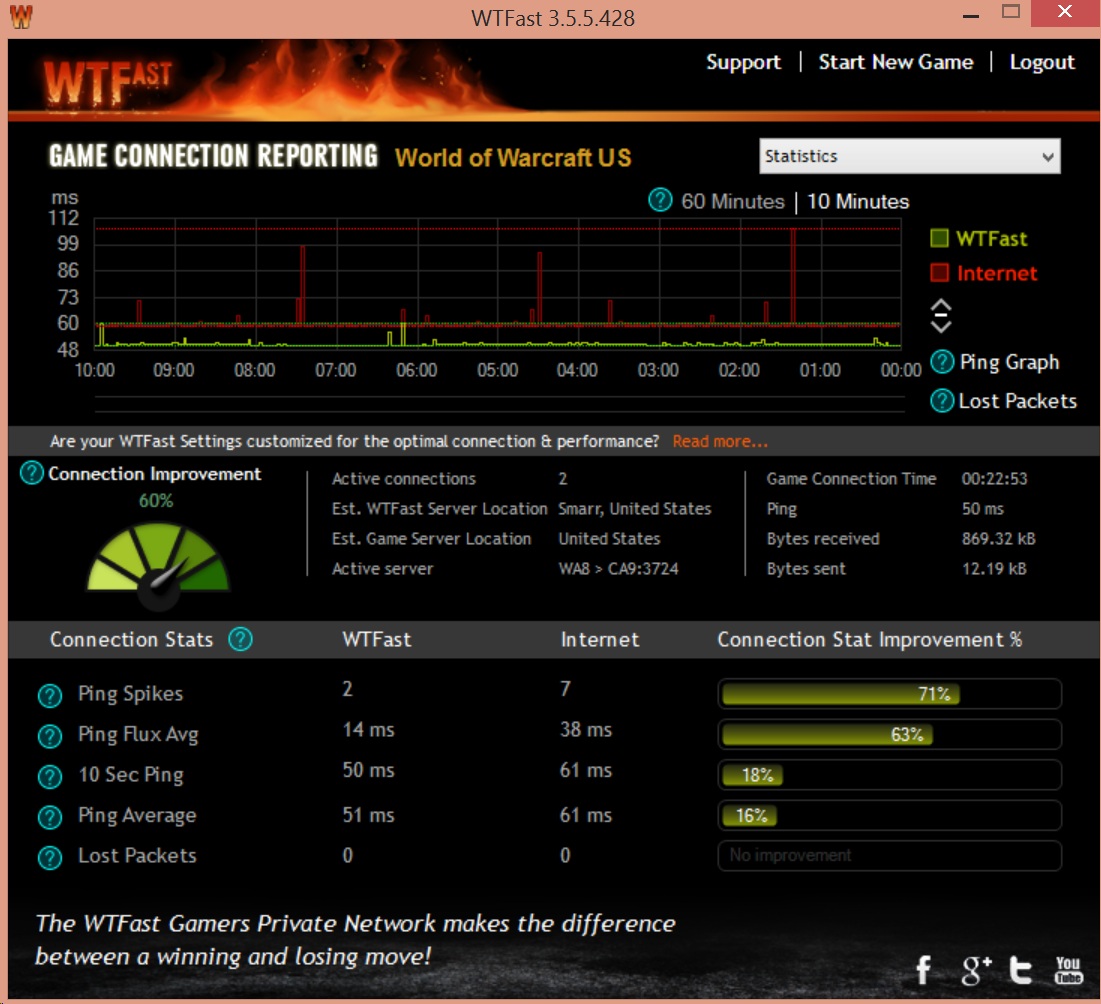Click the Ping Spikes help icon
This screenshot has height=1004, width=1101.
pyautogui.click(x=50, y=695)
